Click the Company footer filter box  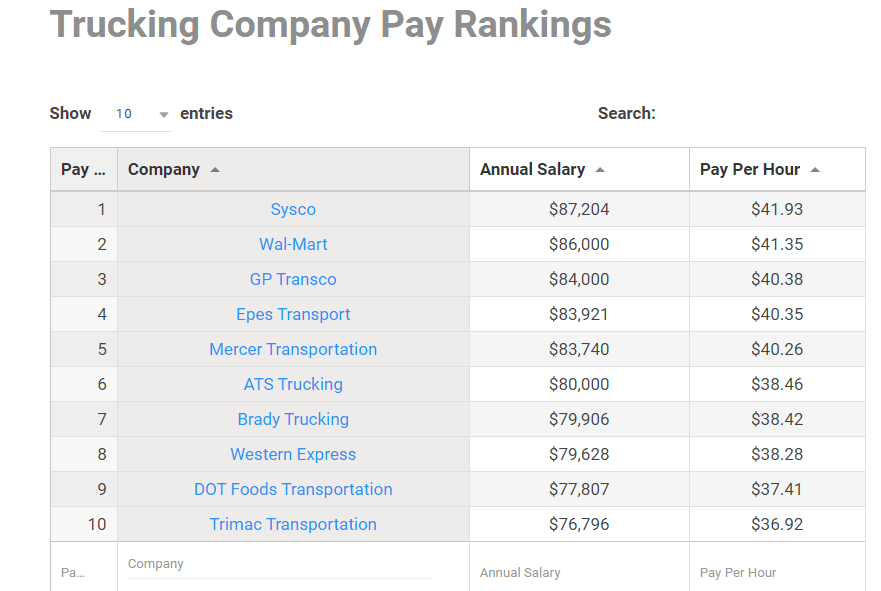coord(278,563)
